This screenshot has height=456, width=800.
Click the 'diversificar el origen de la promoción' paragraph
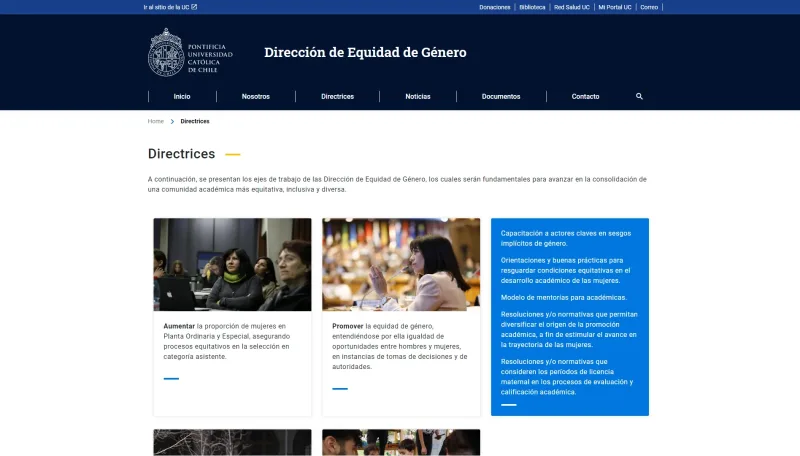[569, 330]
